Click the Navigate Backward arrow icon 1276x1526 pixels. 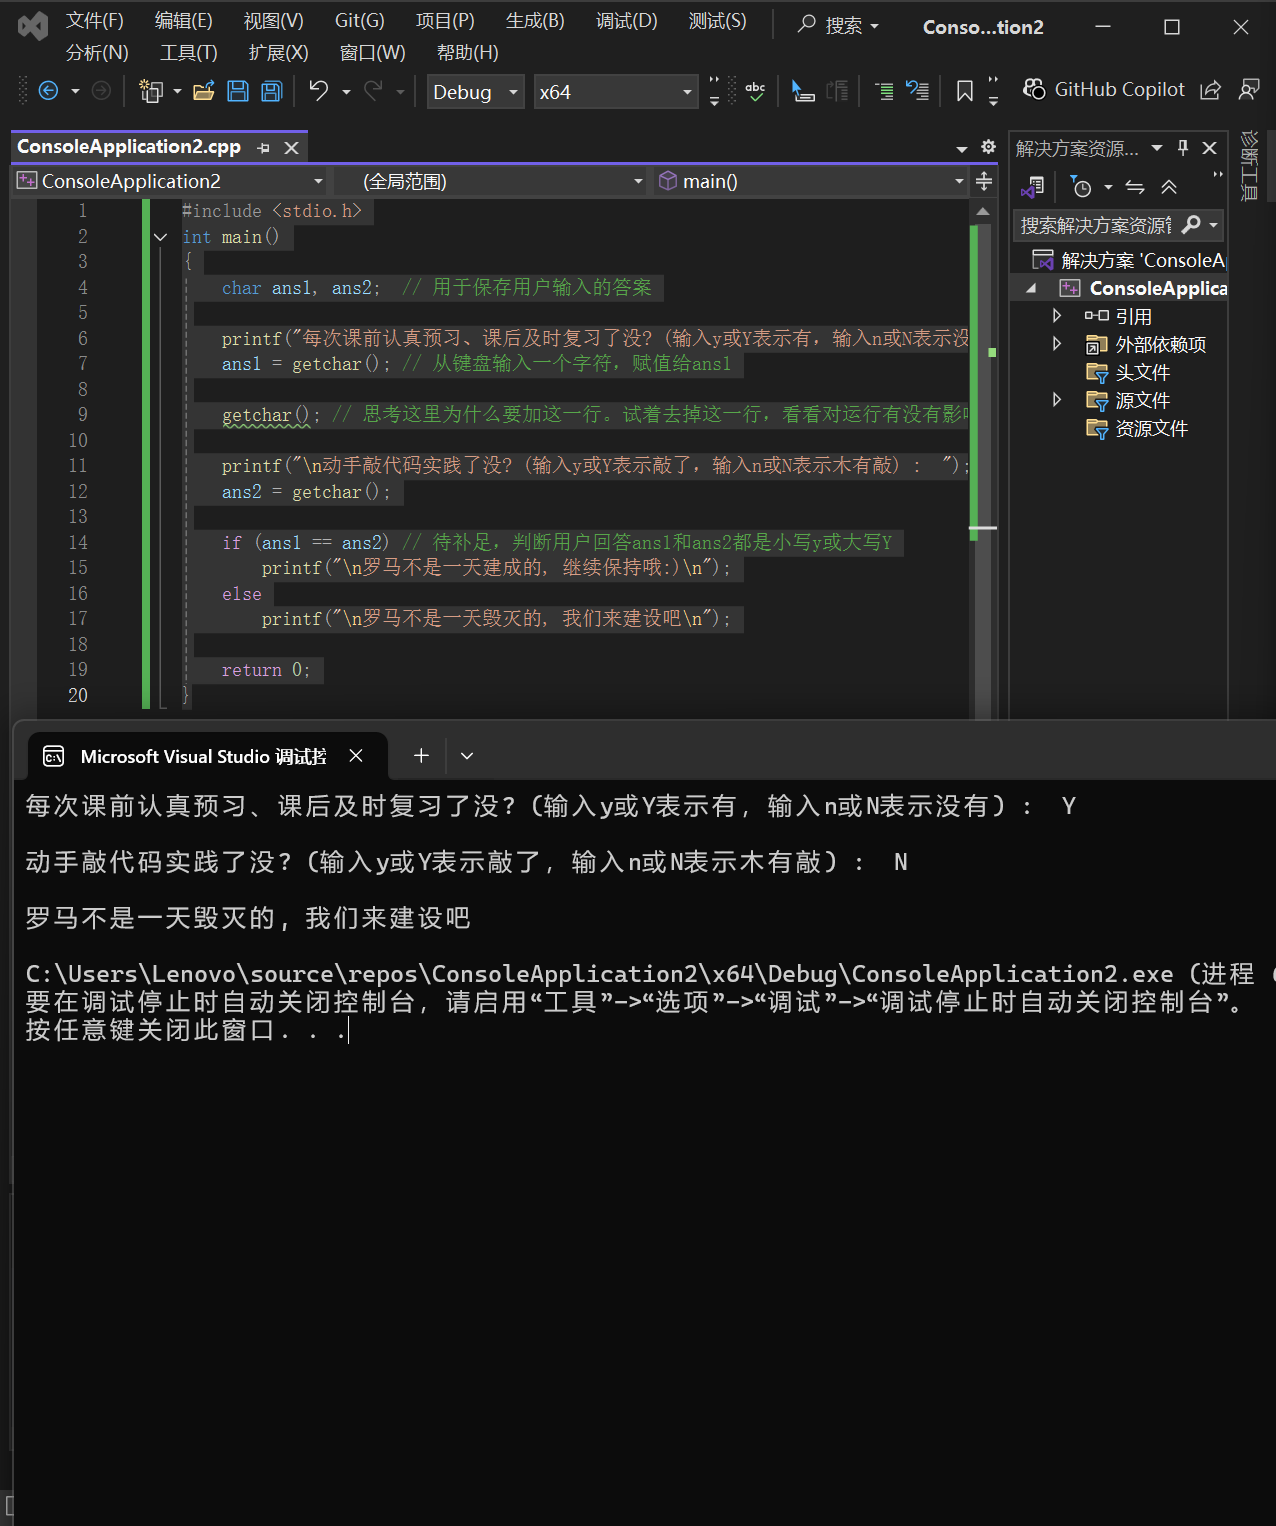(x=48, y=91)
